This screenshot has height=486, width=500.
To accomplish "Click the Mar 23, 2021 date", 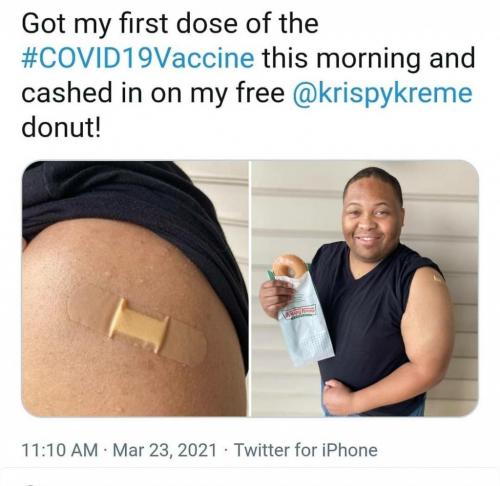I will click(x=165, y=450).
